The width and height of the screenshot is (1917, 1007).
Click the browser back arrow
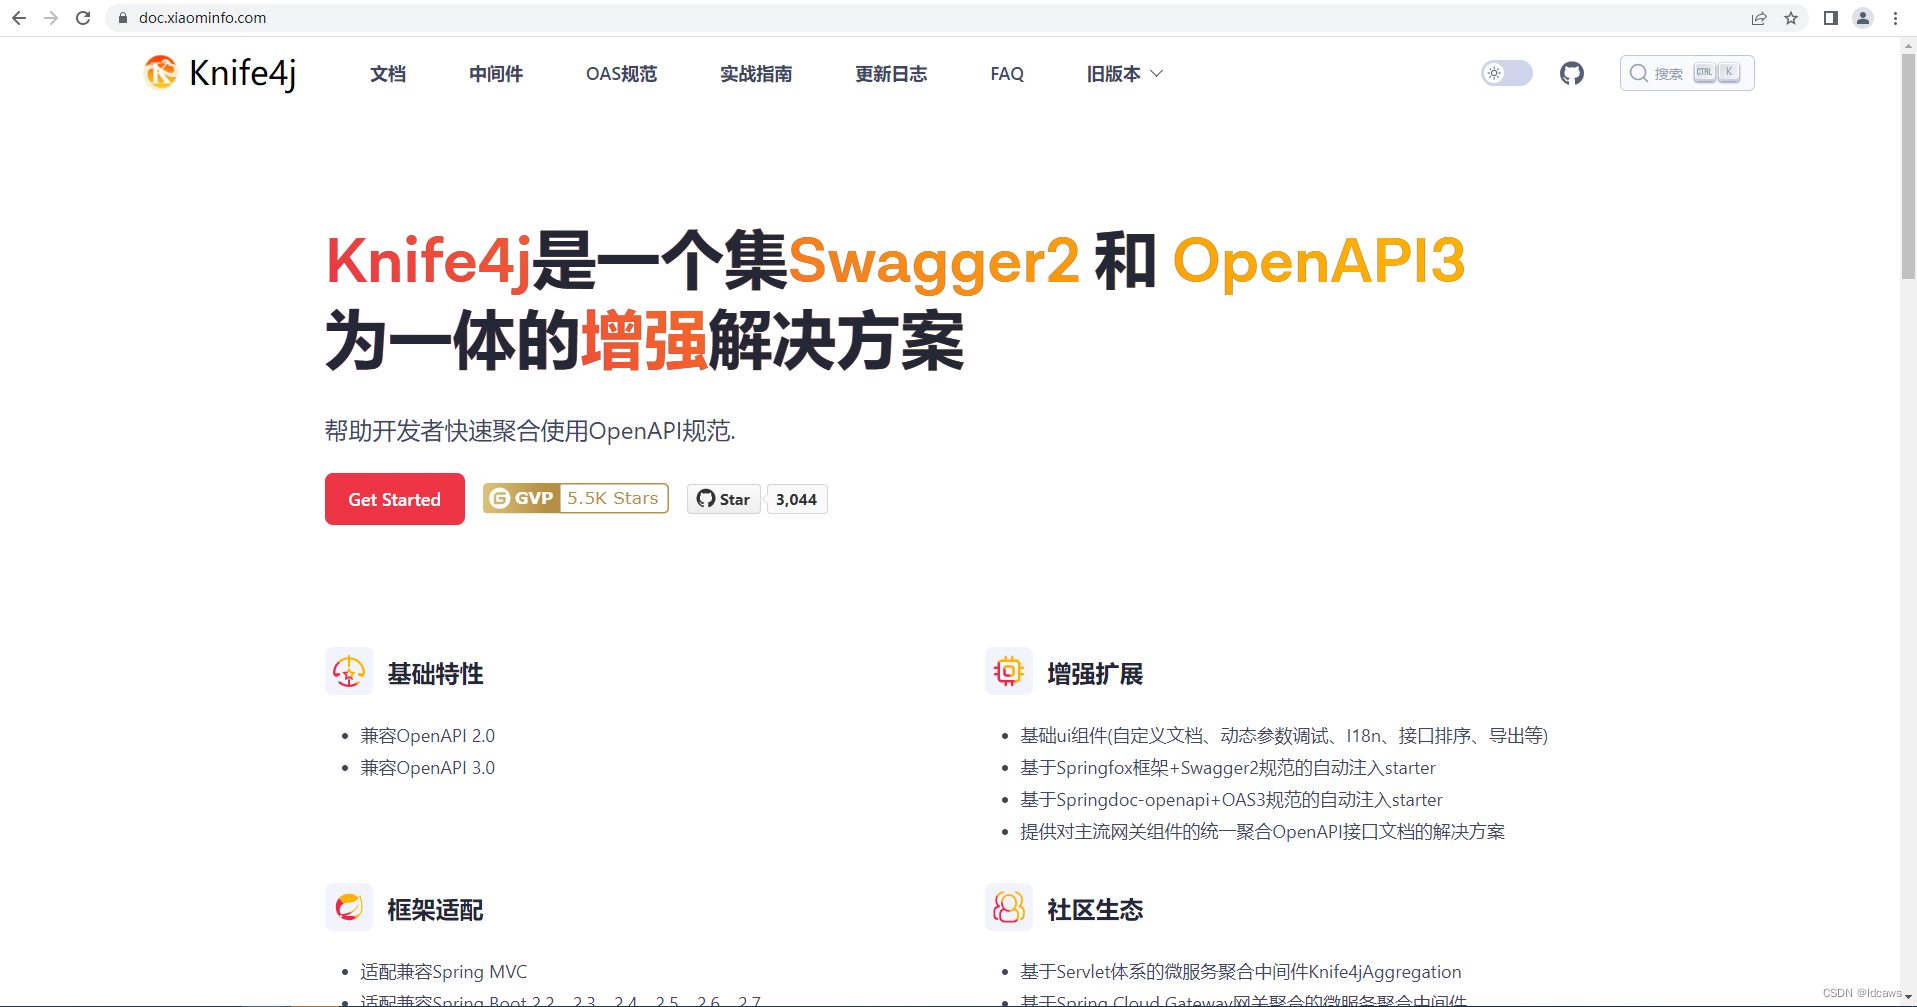click(19, 18)
